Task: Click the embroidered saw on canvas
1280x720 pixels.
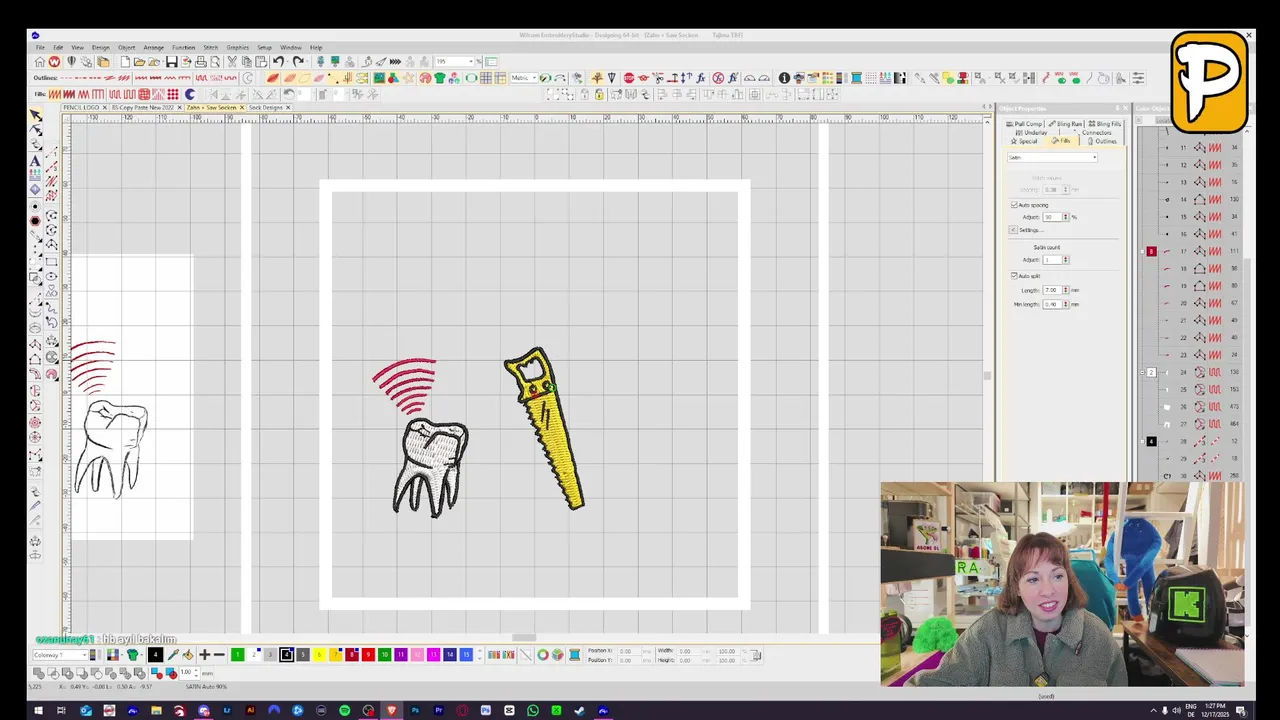Action: pos(545,428)
